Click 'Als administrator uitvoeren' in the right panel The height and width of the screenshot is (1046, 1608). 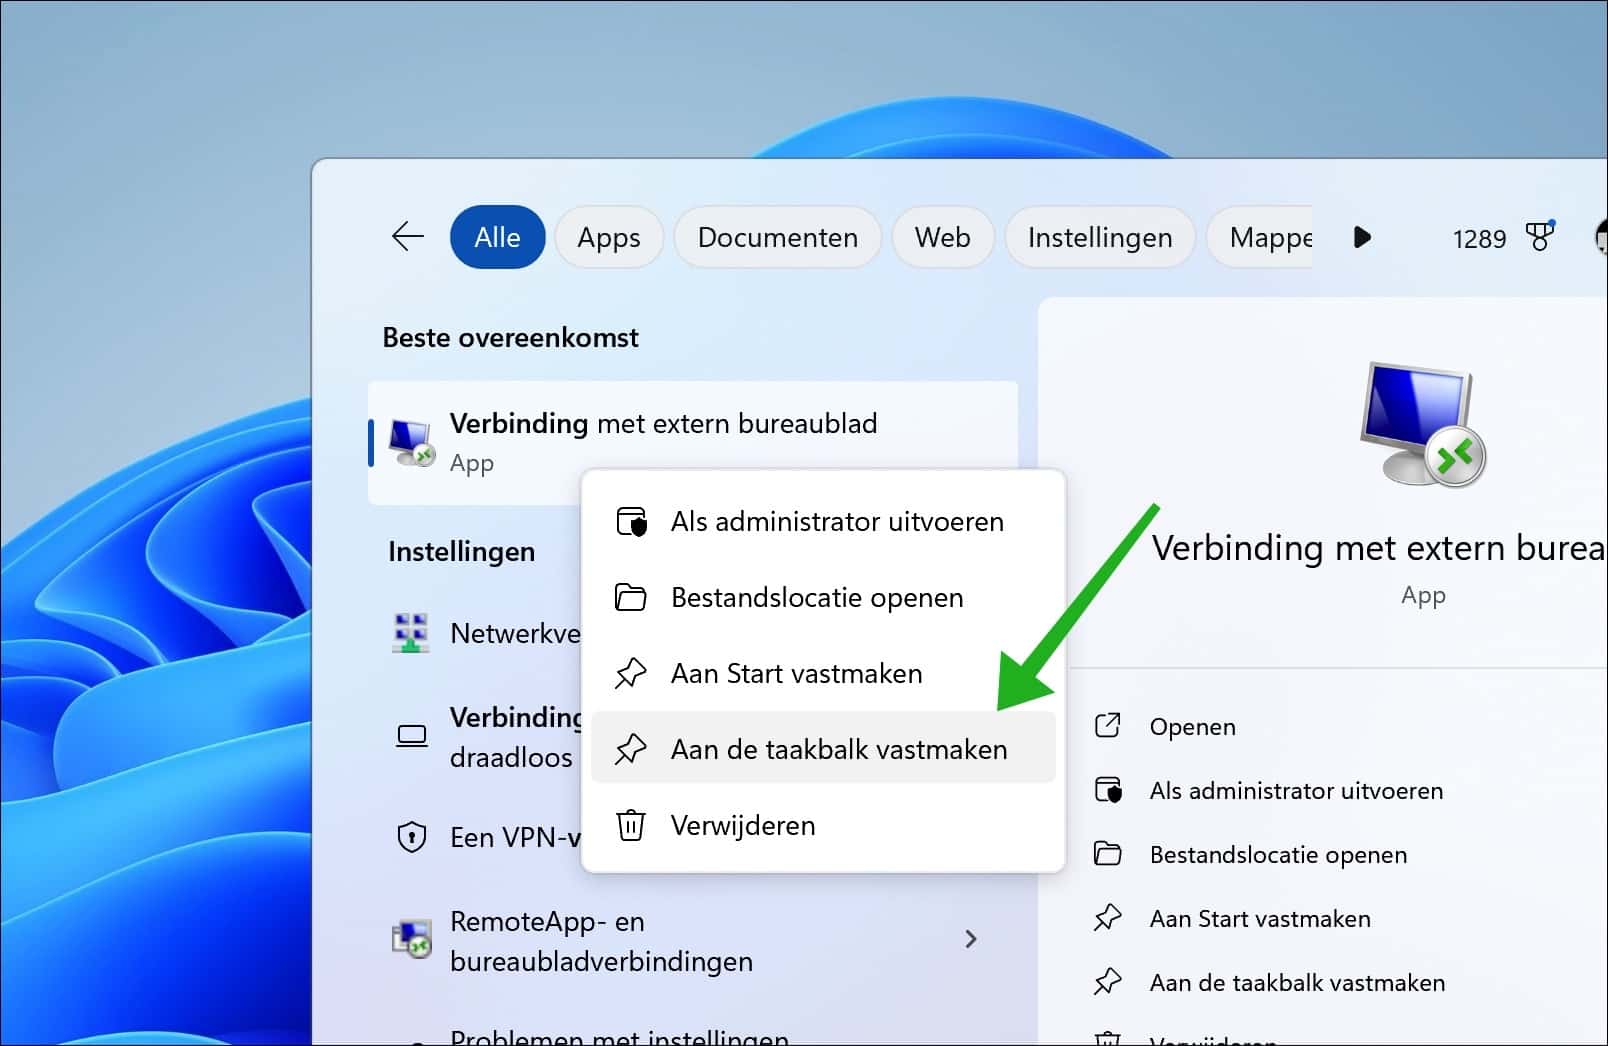(x=1295, y=790)
